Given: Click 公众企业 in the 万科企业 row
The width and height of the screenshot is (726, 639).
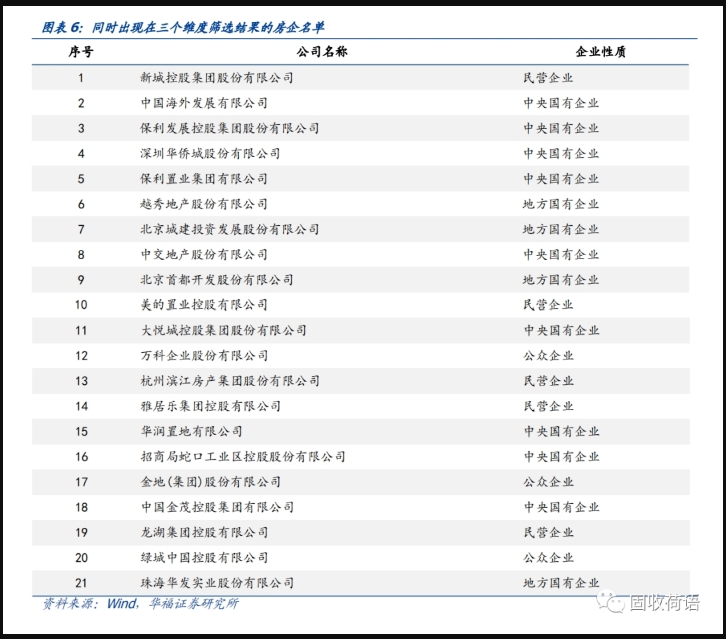Looking at the screenshot, I should 548,356.
